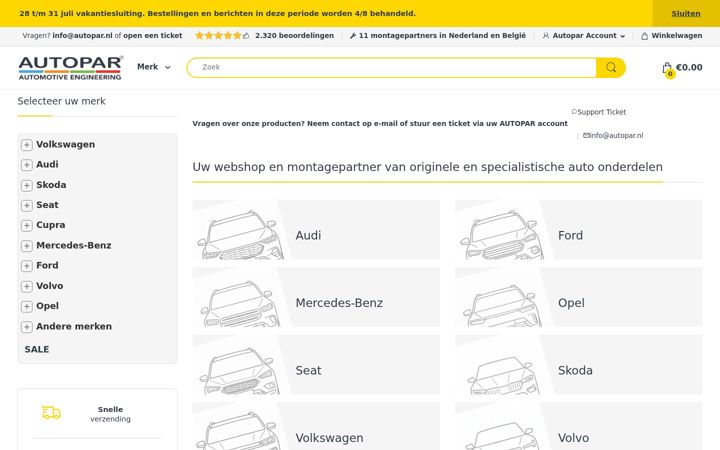Image resolution: width=720 pixels, height=450 pixels.
Task: Click the Winkelwagen bag icon in top bar
Action: pyautogui.click(x=645, y=36)
